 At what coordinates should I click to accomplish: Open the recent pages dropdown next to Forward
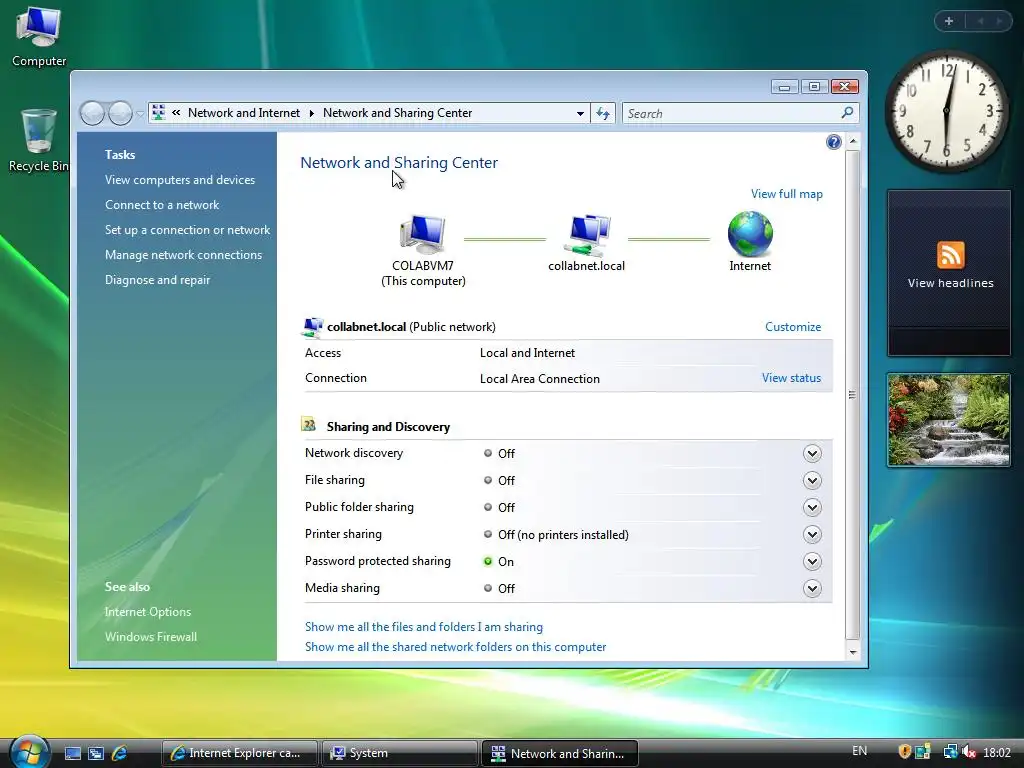click(x=139, y=114)
